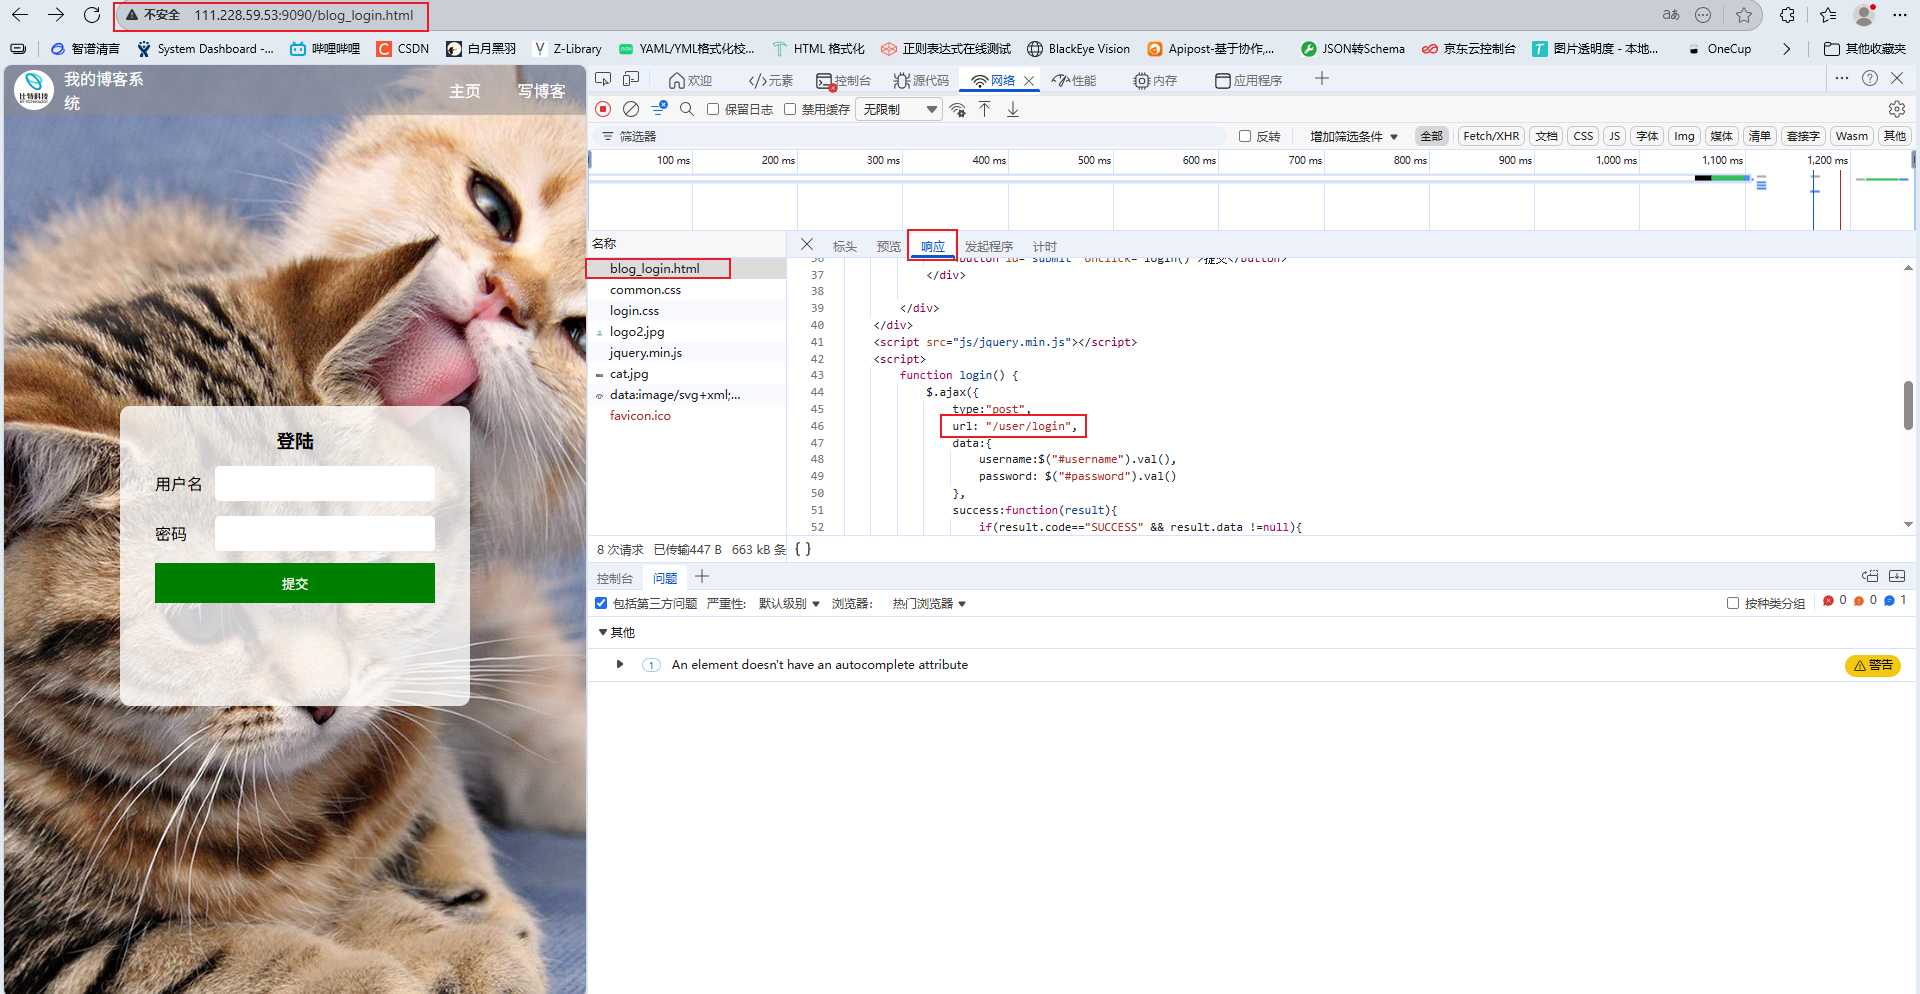The image size is (1920, 994).
Task: Go forward in browser history
Action: (x=56, y=15)
